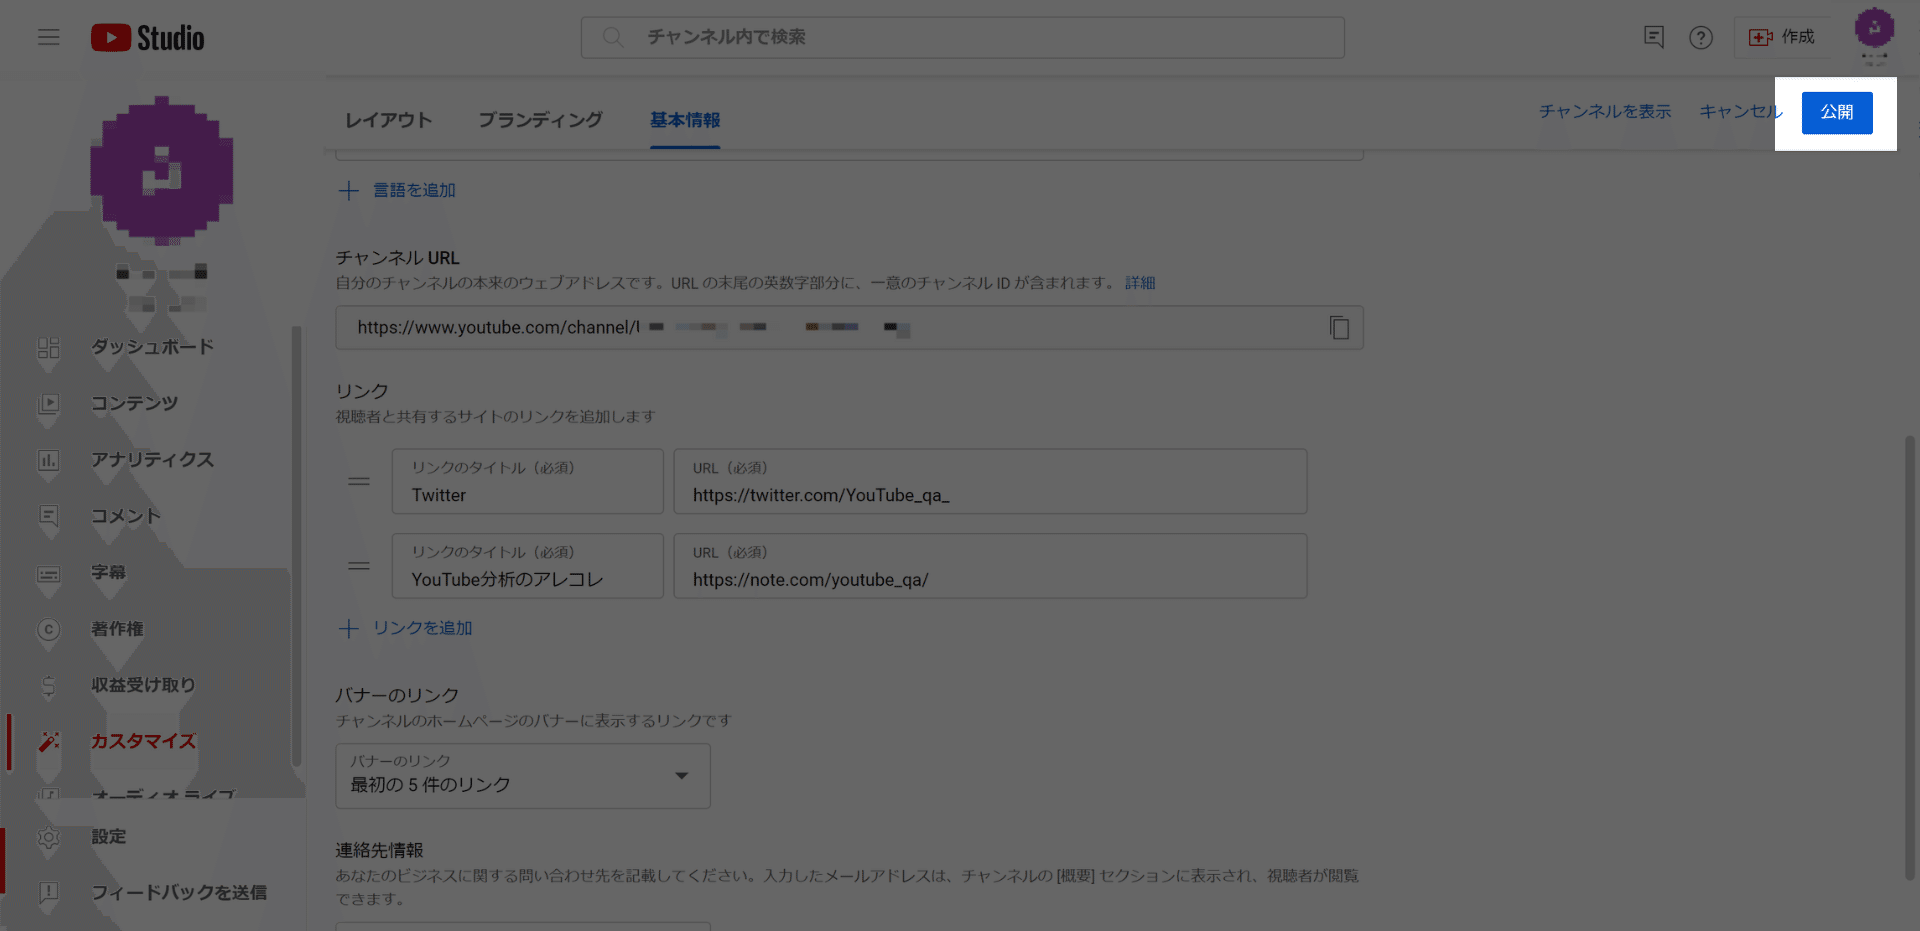Edit URL field with twitter.com/YouTube_qa_
This screenshot has width=1920, height=931.
pyautogui.click(x=990, y=481)
